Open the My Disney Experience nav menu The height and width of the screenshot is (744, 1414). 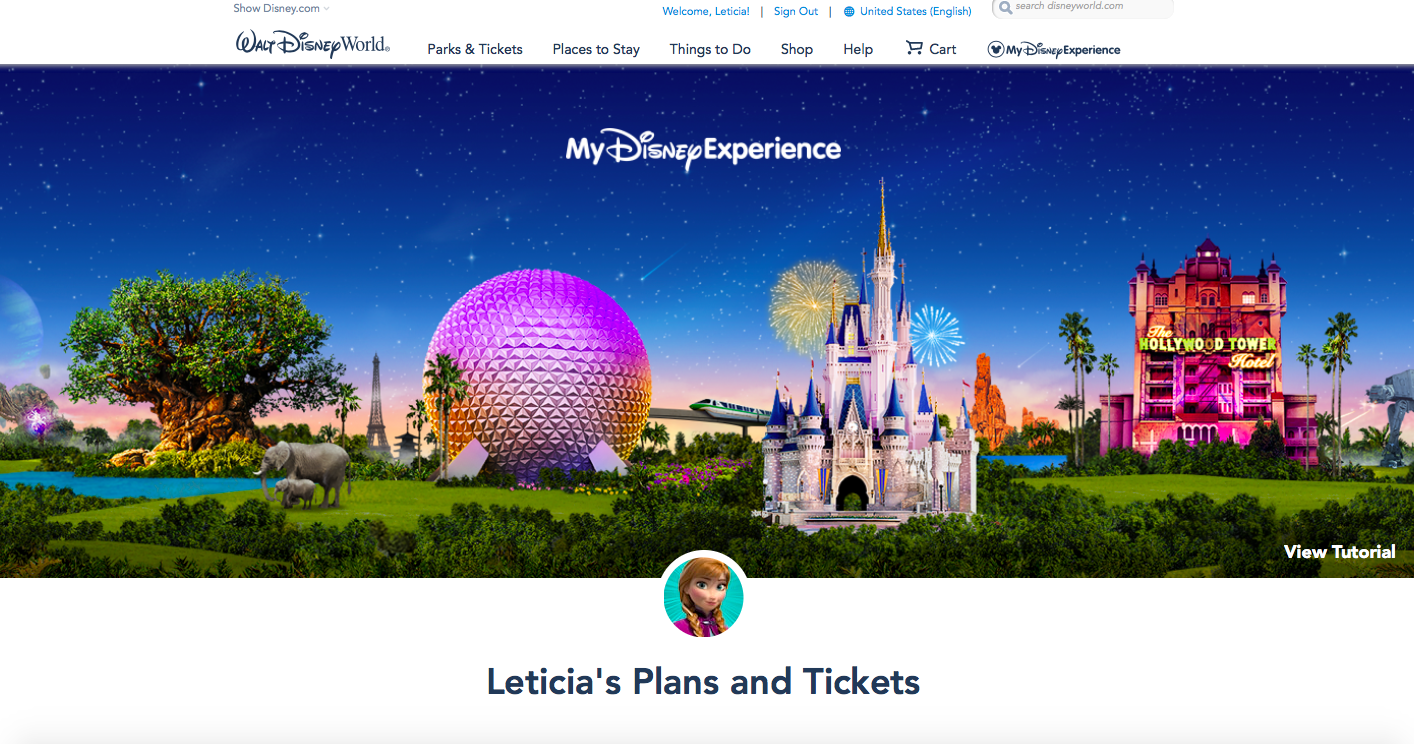[1054, 49]
